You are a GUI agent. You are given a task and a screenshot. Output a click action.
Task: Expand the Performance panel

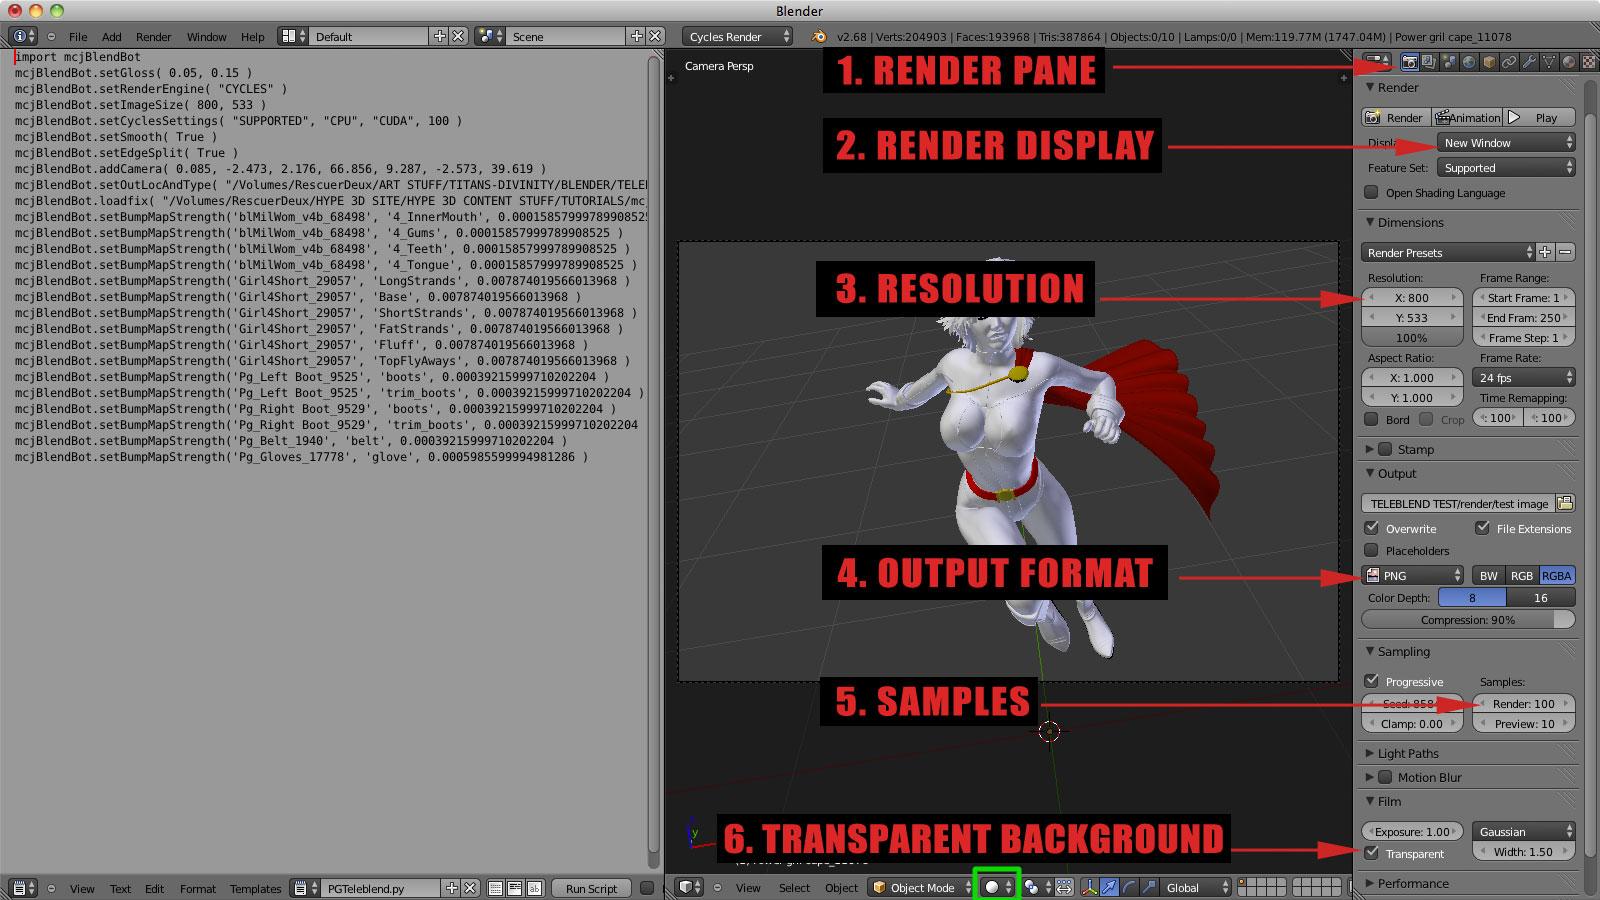pos(1408,883)
